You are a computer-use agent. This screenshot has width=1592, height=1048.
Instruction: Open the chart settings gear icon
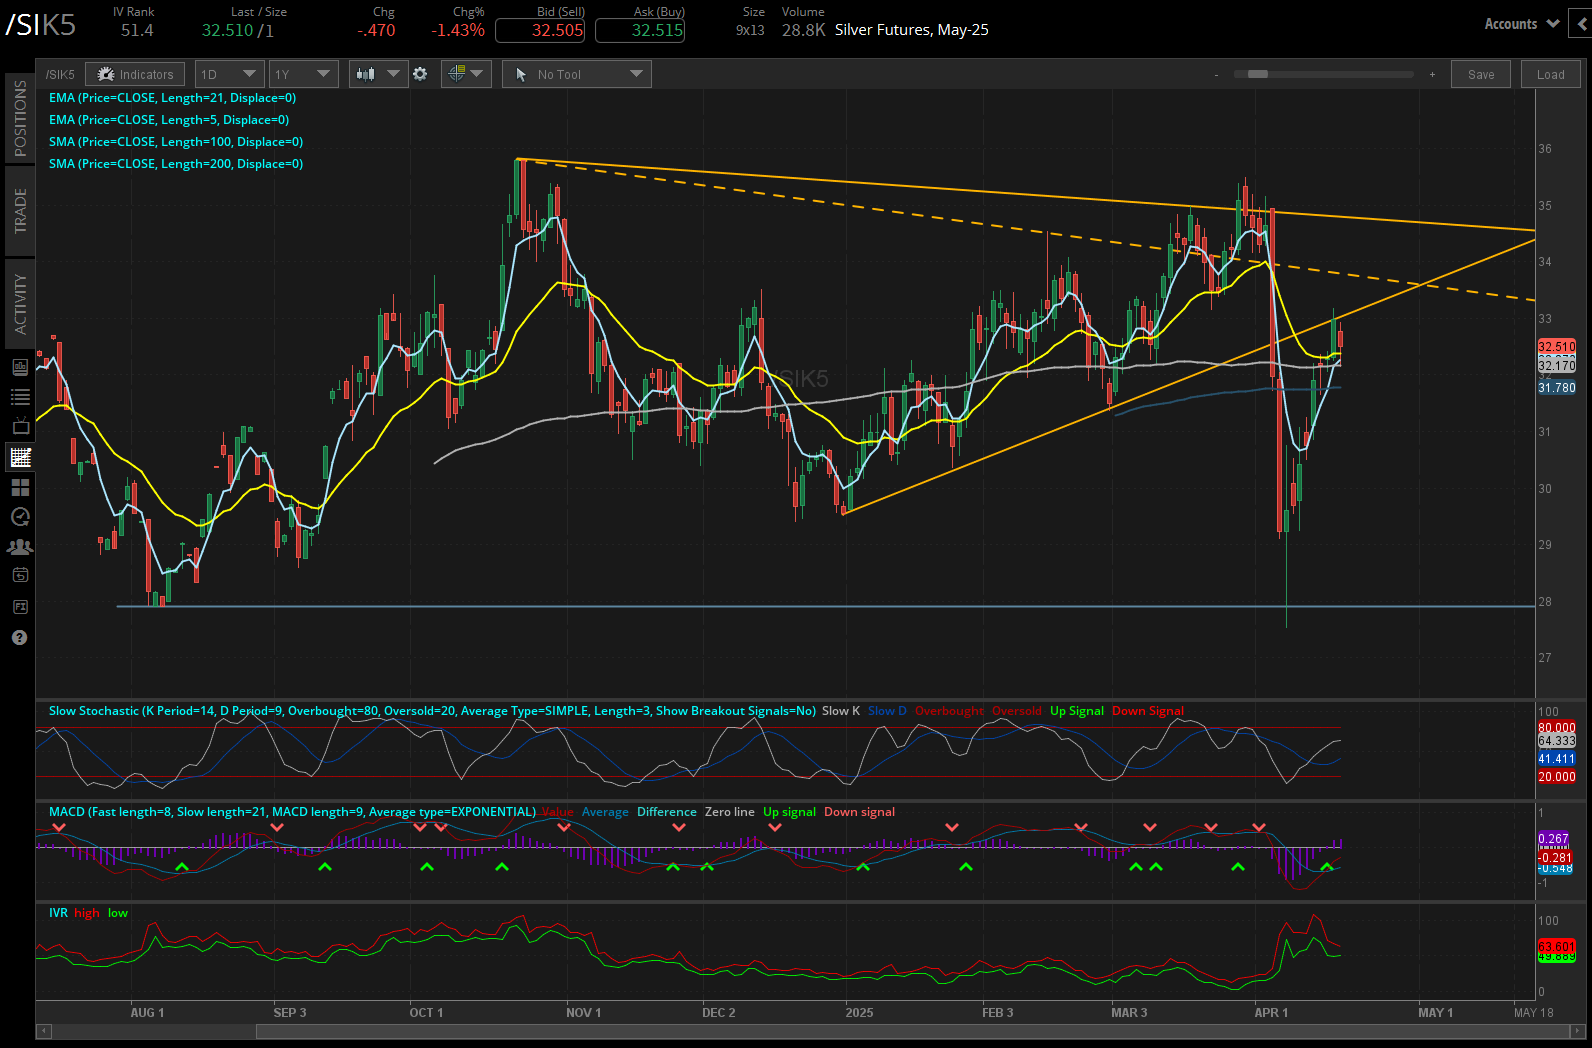[420, 74]
